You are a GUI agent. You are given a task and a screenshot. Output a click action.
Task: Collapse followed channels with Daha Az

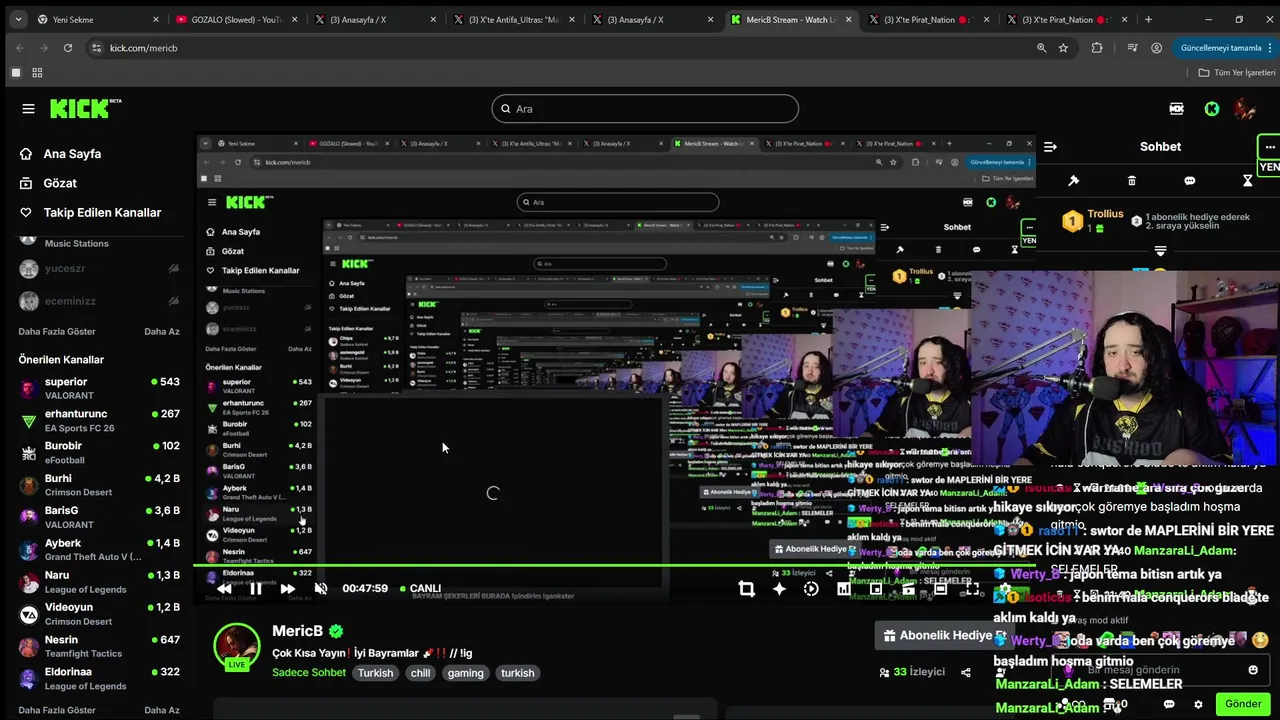click(x=162, y=331)
